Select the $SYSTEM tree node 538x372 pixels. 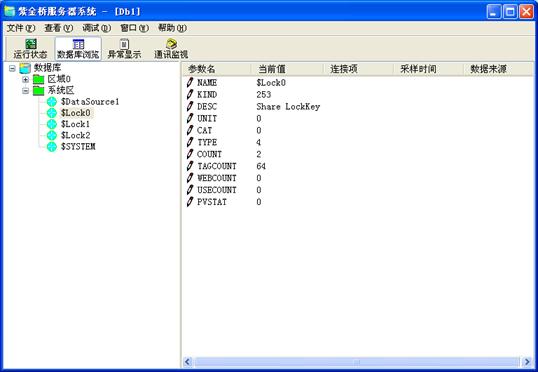(78, 147)
